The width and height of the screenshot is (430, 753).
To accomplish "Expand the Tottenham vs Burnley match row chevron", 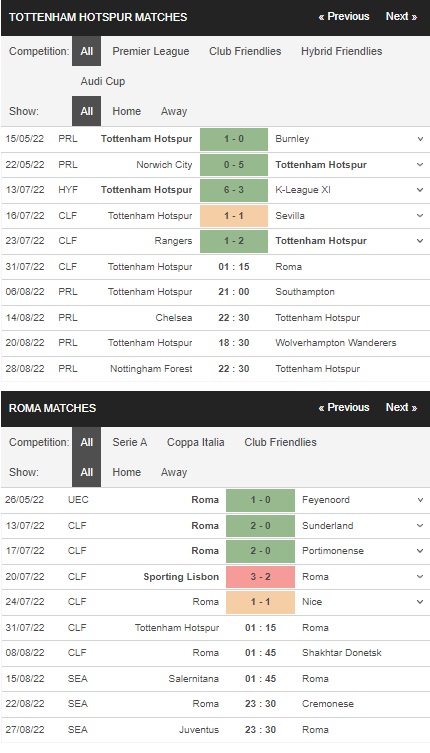I will point(420,139).
